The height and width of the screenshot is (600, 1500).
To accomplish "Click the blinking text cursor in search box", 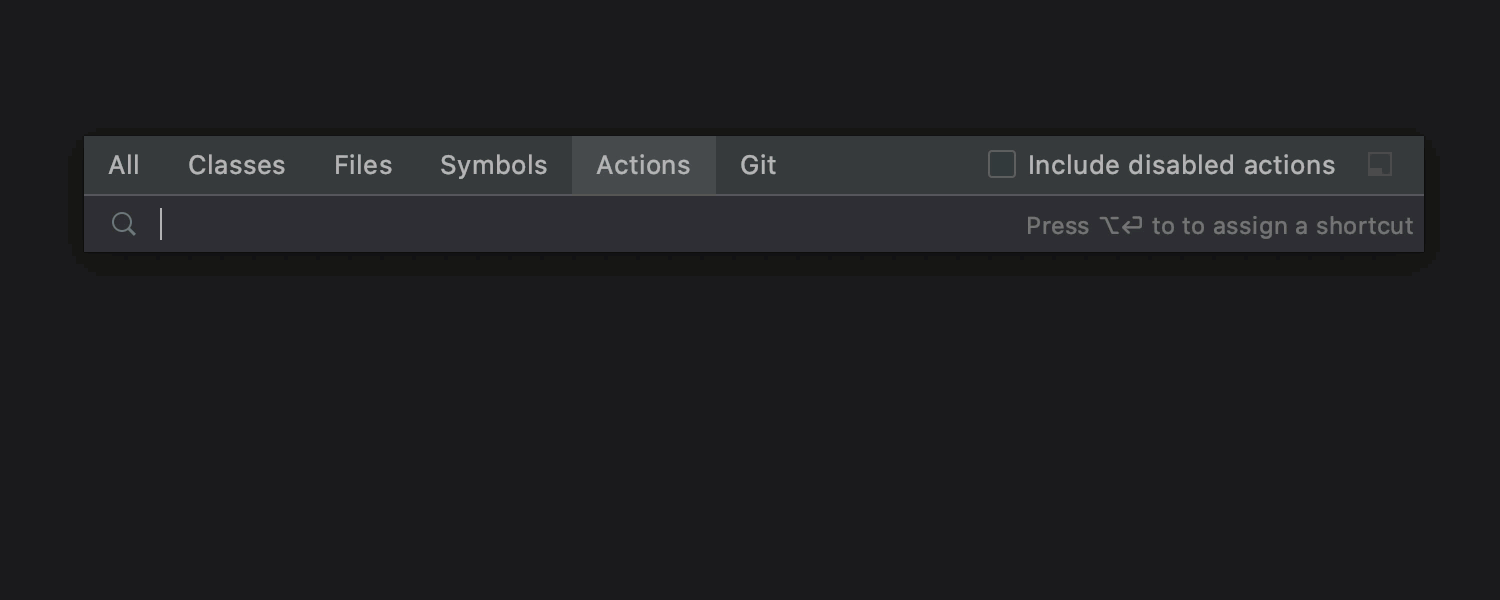I will pyautogui.click(x=161, y=224).
